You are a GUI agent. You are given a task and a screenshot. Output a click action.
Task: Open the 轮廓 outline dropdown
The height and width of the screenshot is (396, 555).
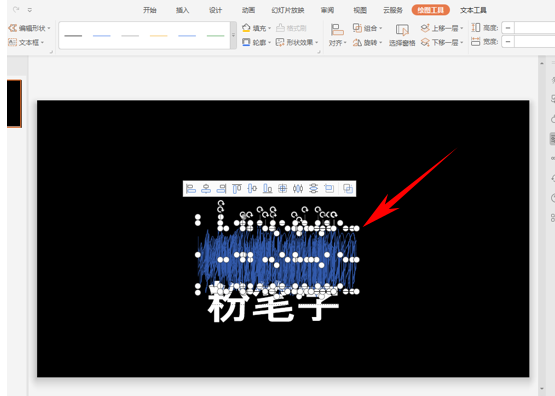pyautogui.click(x=256, y=42)
